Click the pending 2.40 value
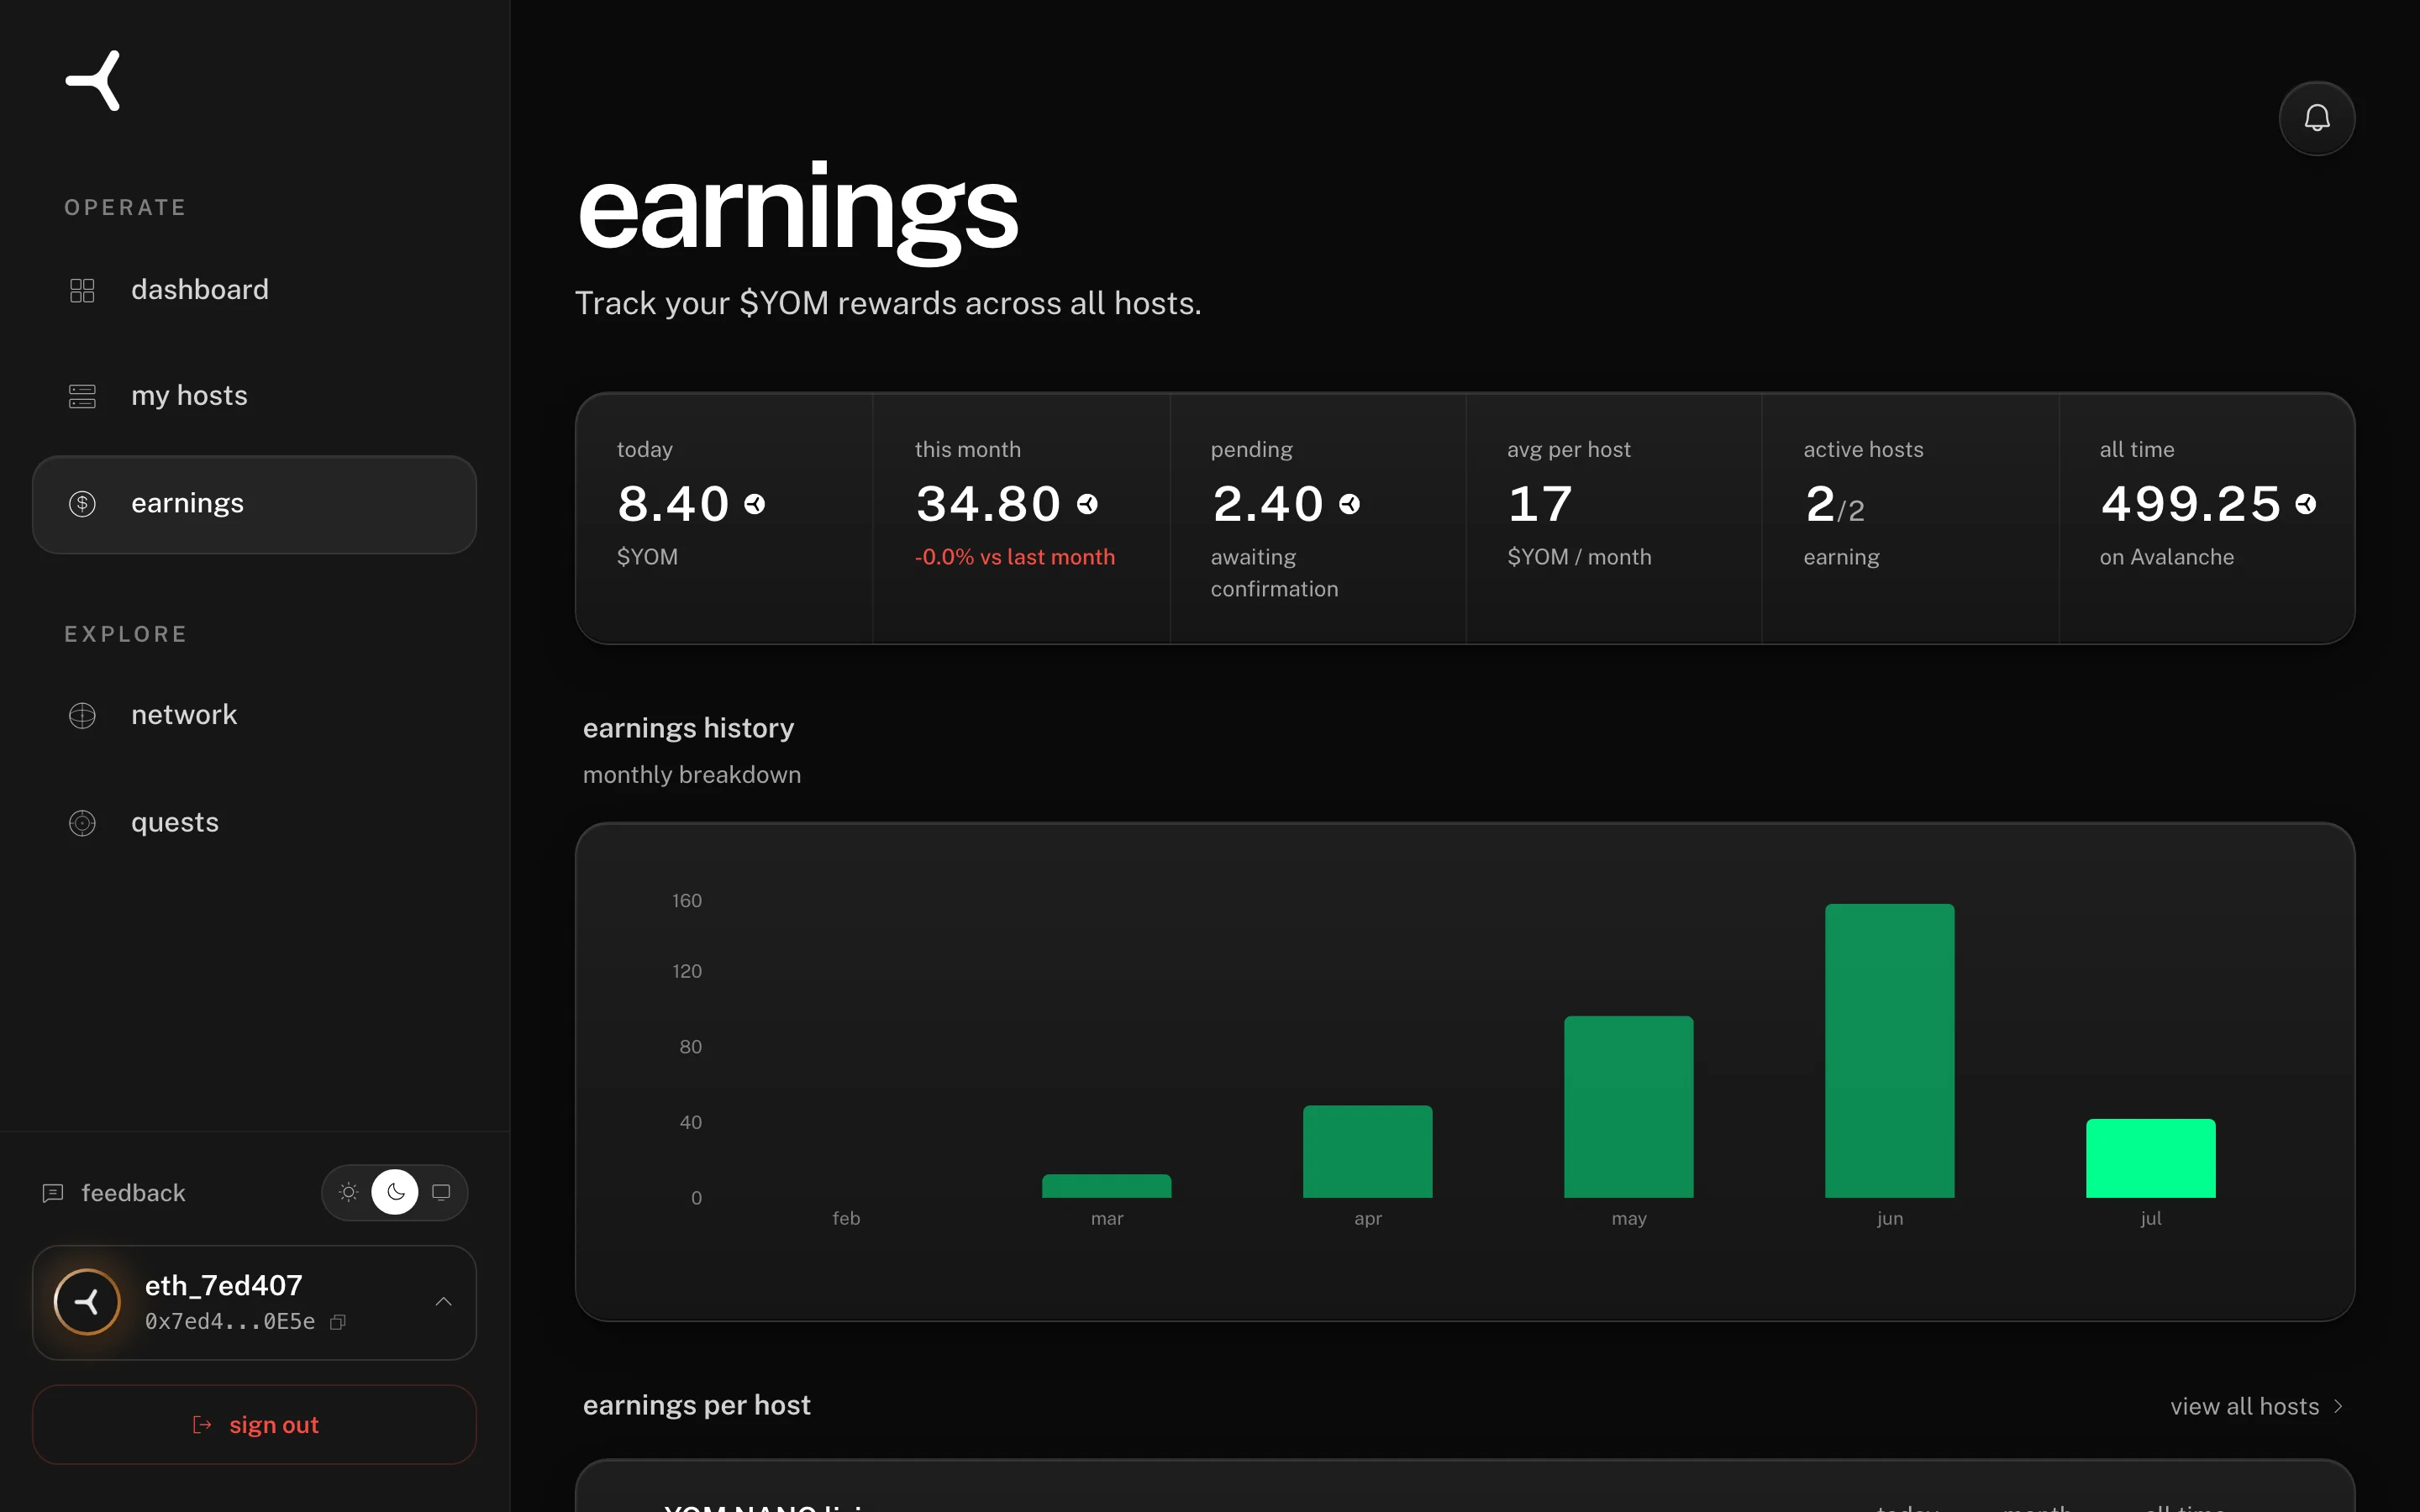The height and width of the screenshot is (1512, 2420). click(1267, 504)
